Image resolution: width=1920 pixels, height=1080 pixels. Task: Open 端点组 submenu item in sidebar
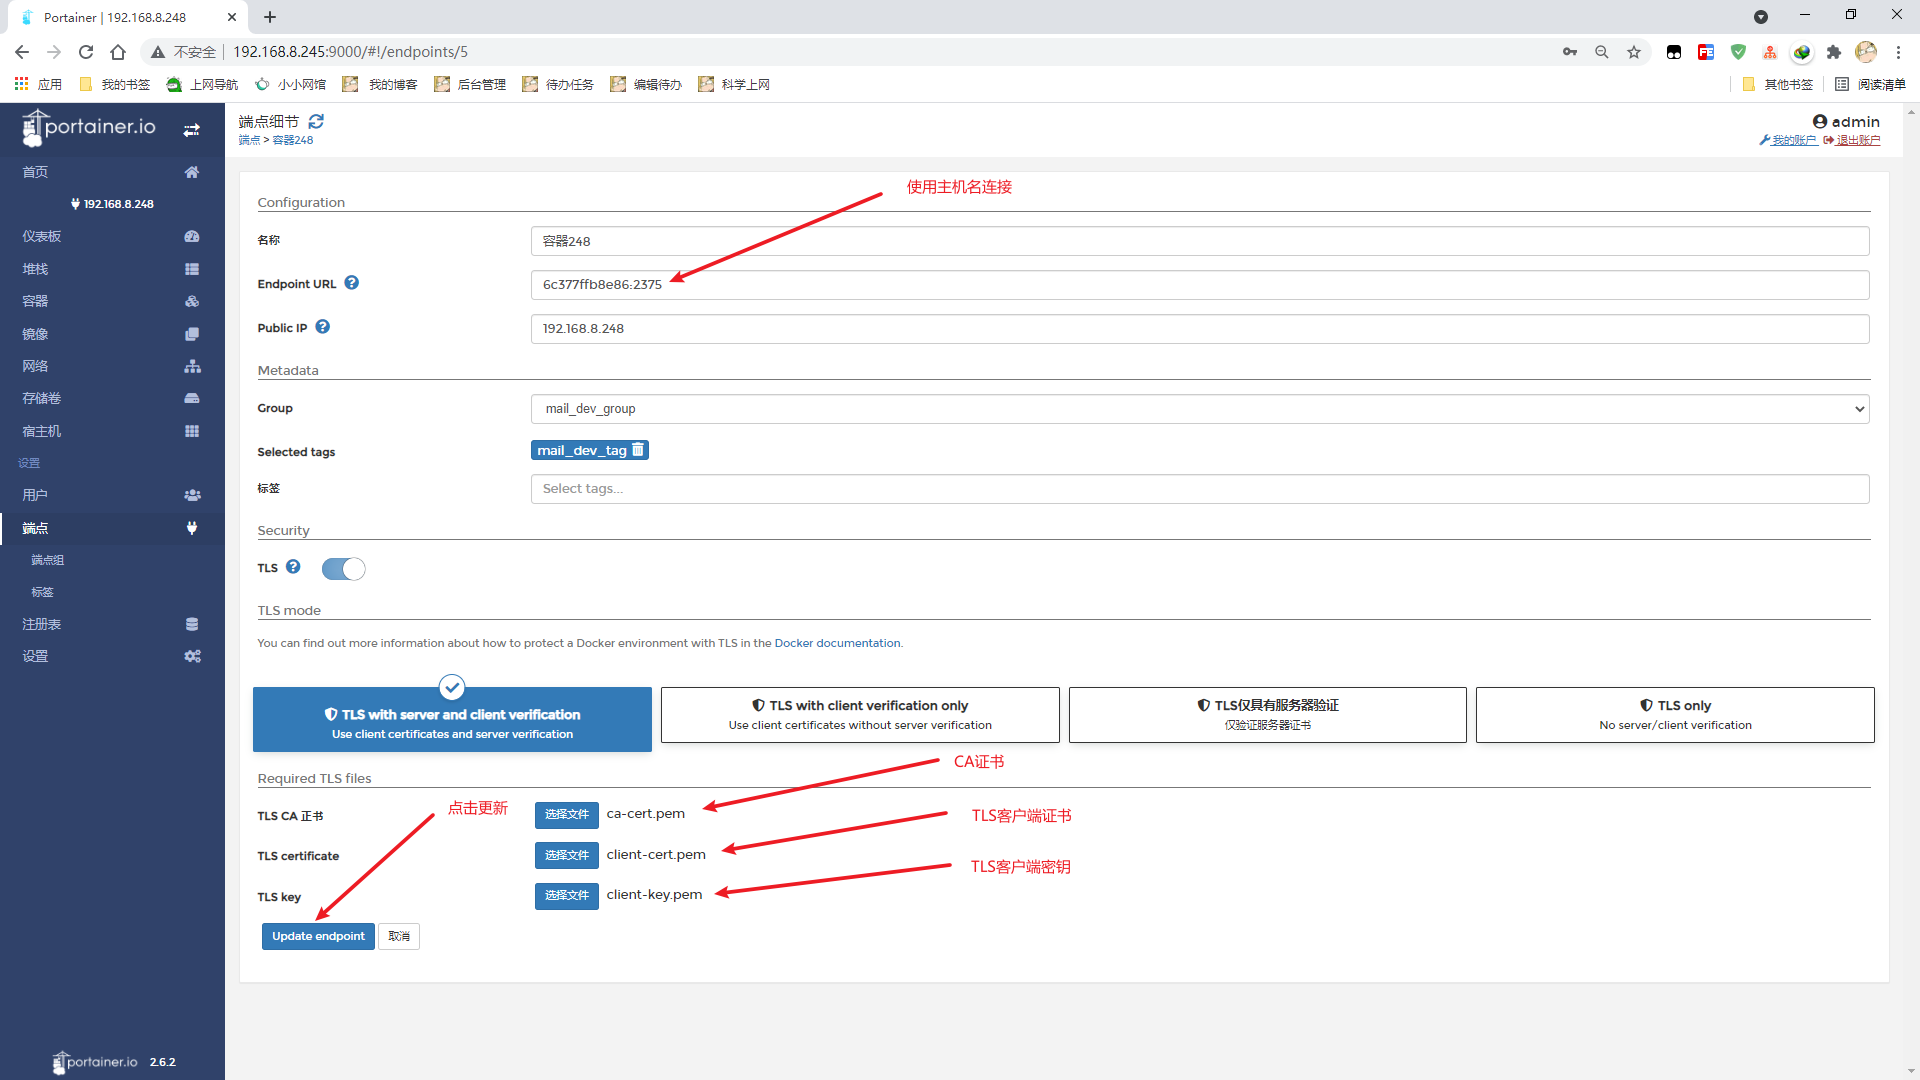coord(48,560)
